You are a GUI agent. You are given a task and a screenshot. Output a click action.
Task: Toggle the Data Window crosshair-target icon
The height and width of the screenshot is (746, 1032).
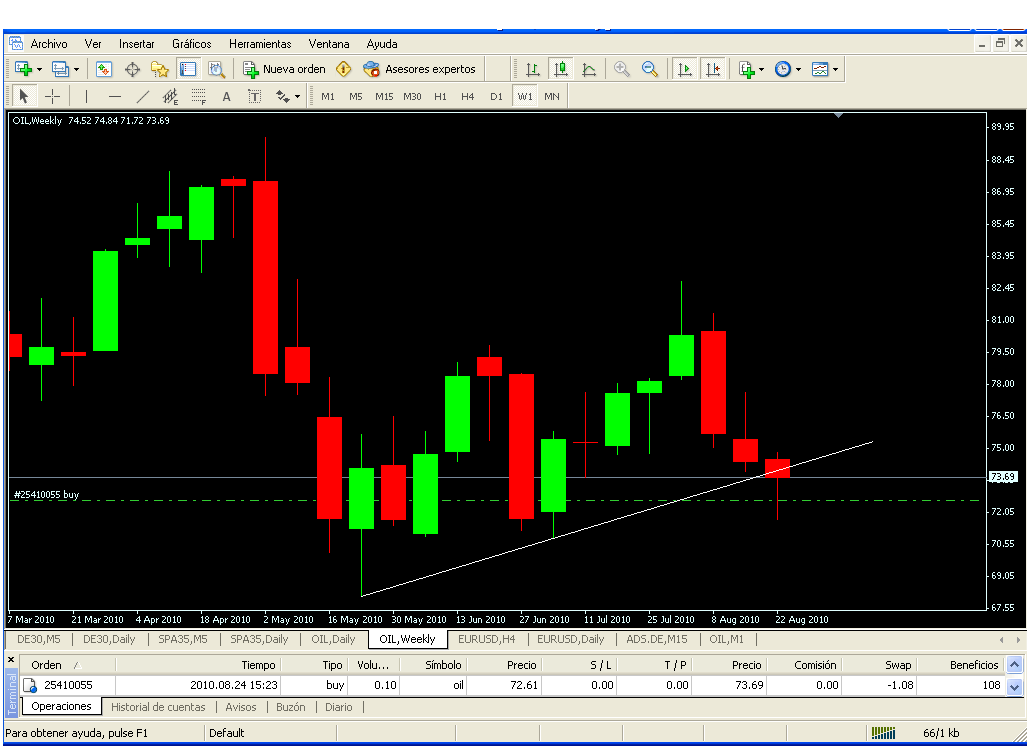(x=132, y=68)
